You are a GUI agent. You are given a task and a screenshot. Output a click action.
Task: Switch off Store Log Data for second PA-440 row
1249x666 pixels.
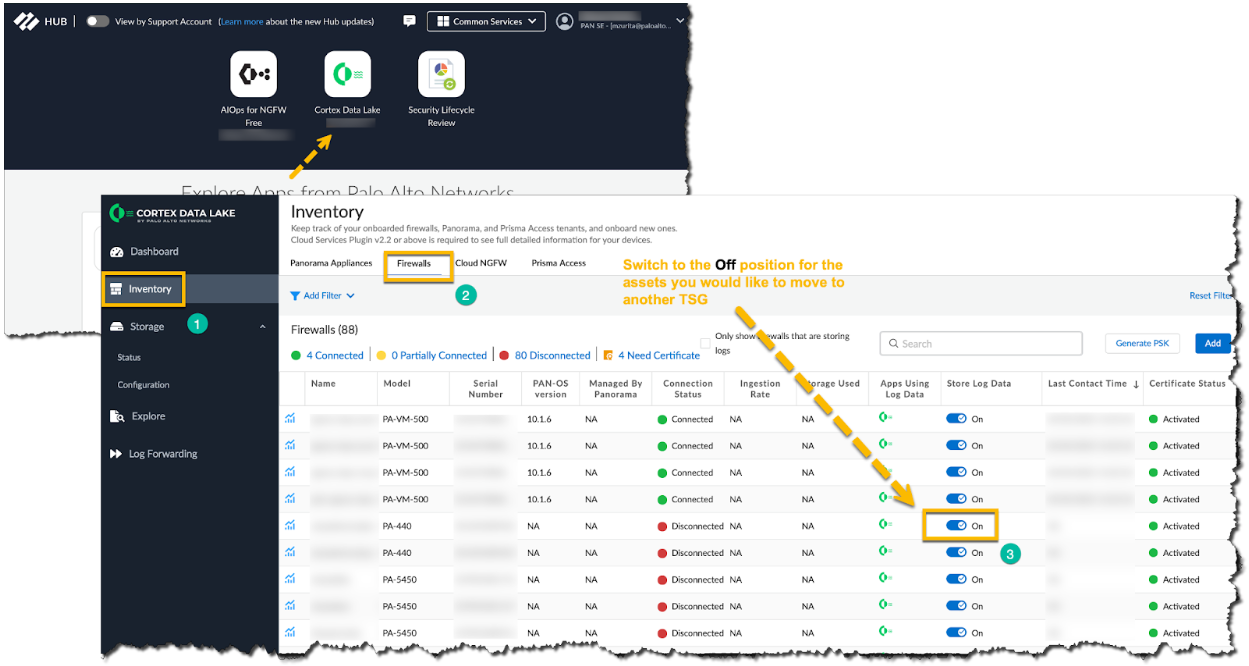click(x=956, y=552)
